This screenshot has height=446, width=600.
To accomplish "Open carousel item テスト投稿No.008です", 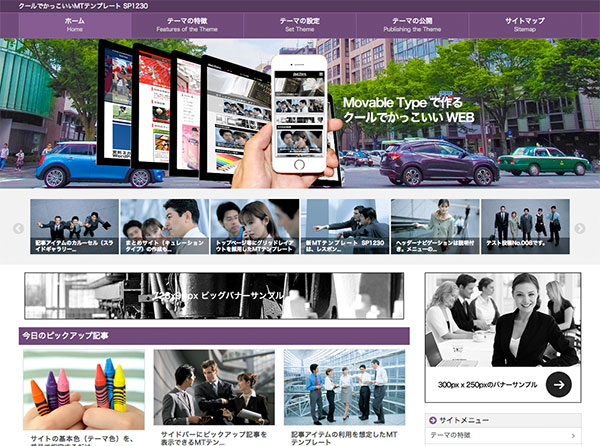I will (525, 226).
